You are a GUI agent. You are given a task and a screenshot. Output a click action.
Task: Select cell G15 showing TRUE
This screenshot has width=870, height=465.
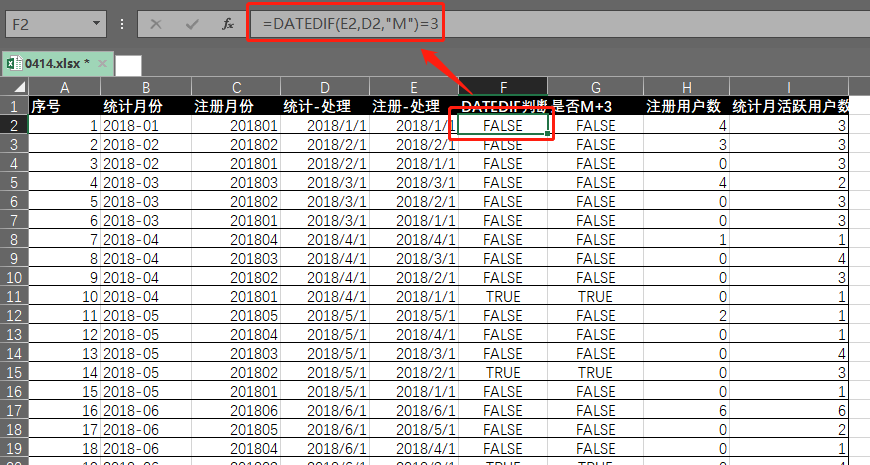595,372
